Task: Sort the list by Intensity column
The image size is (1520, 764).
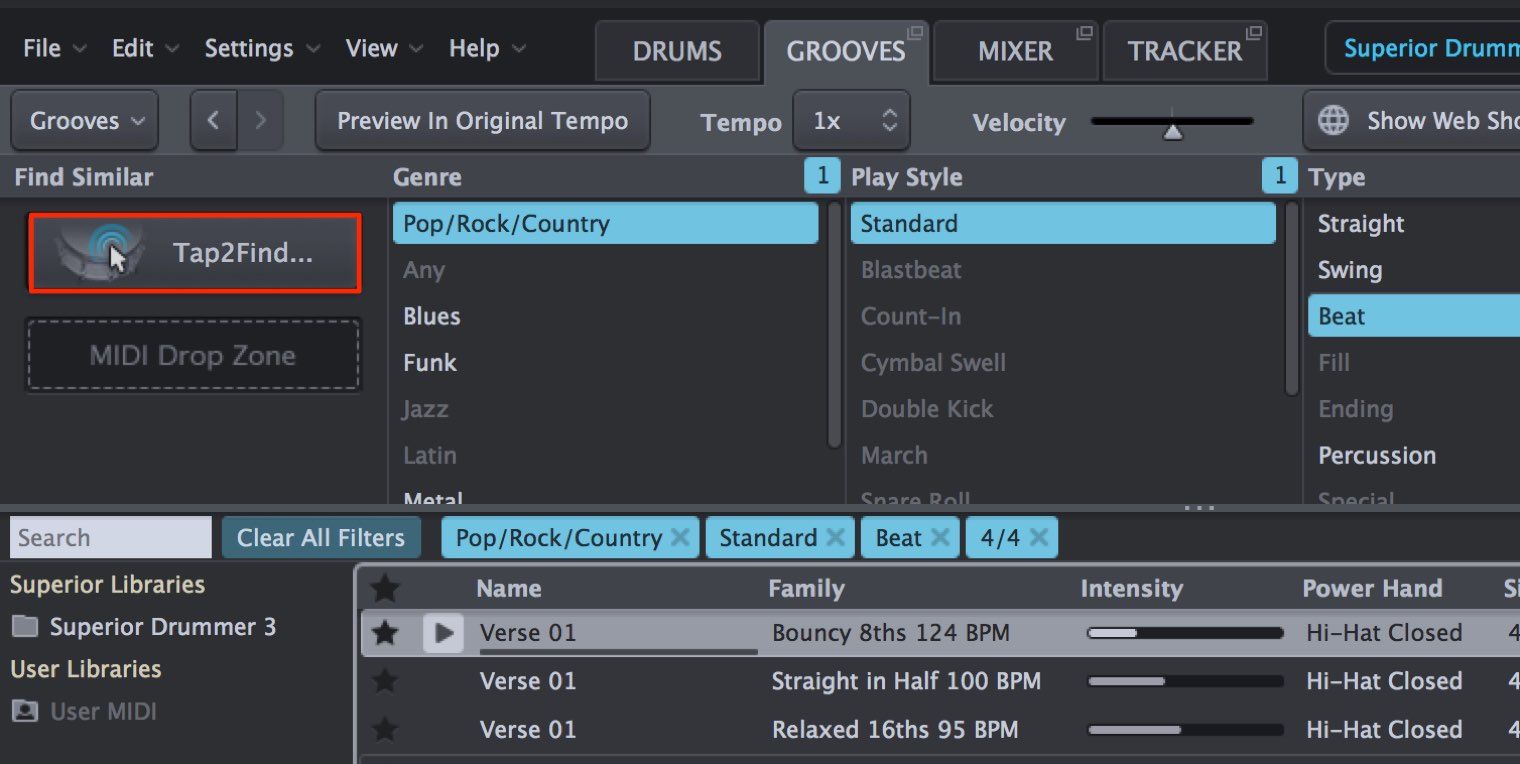Action: (x=1131, y=589)
